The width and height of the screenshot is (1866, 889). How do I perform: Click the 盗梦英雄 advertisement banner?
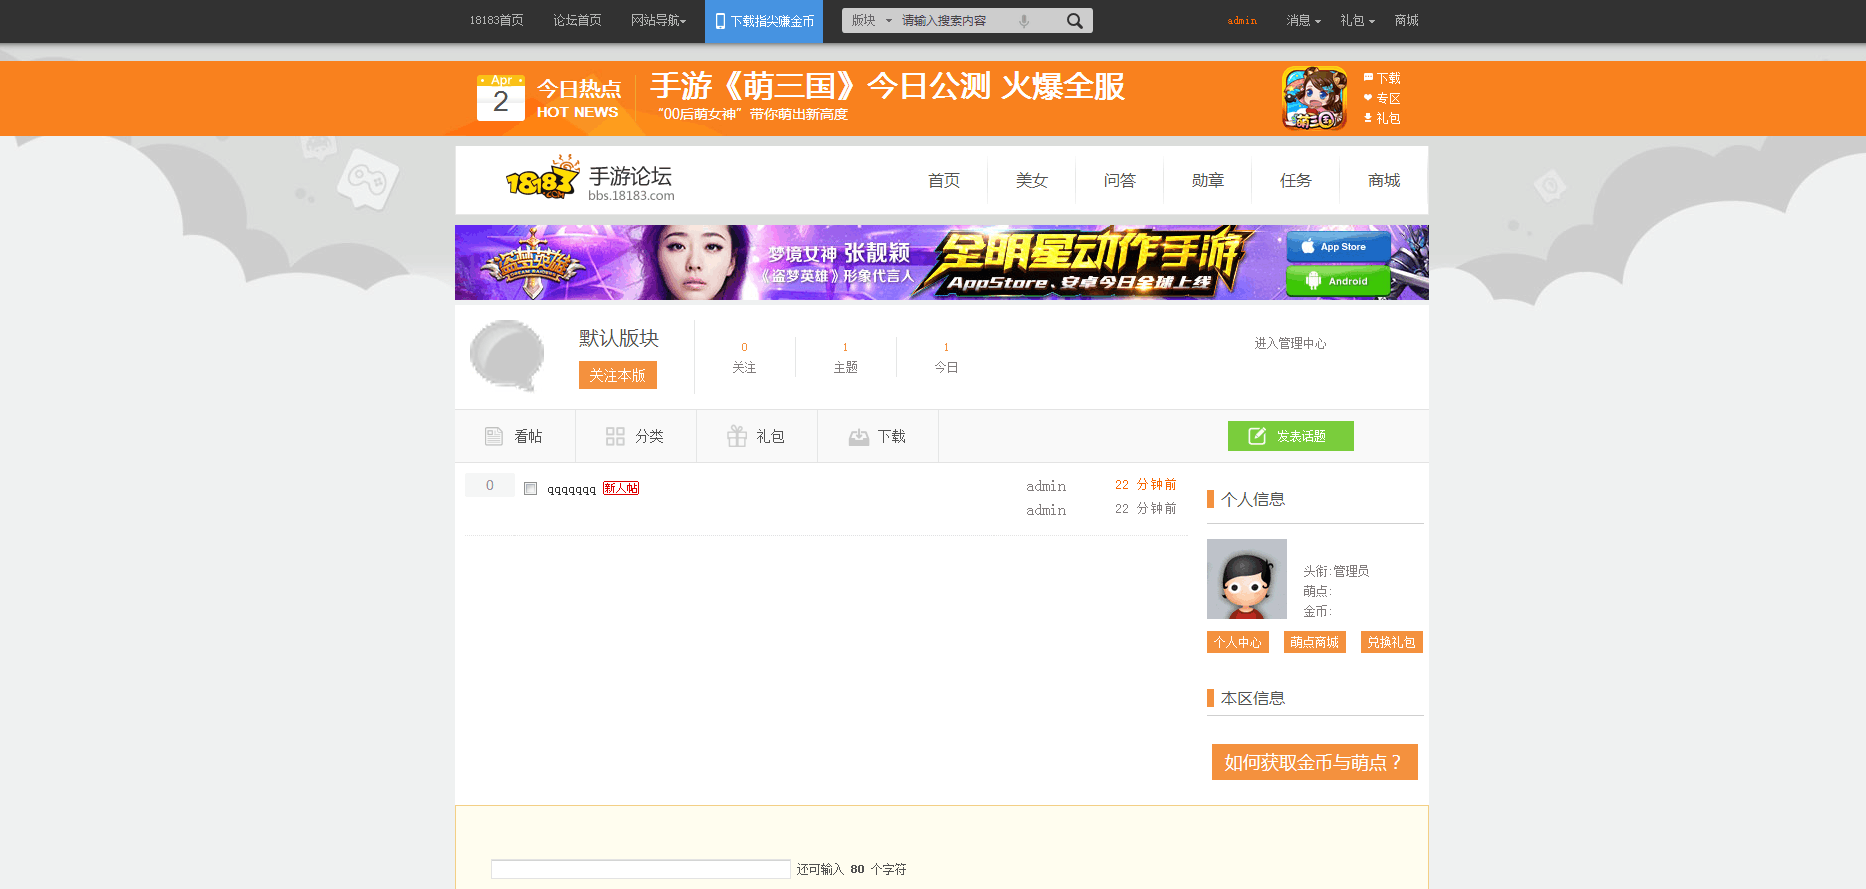pyautogui.click(x=942, y=262)
